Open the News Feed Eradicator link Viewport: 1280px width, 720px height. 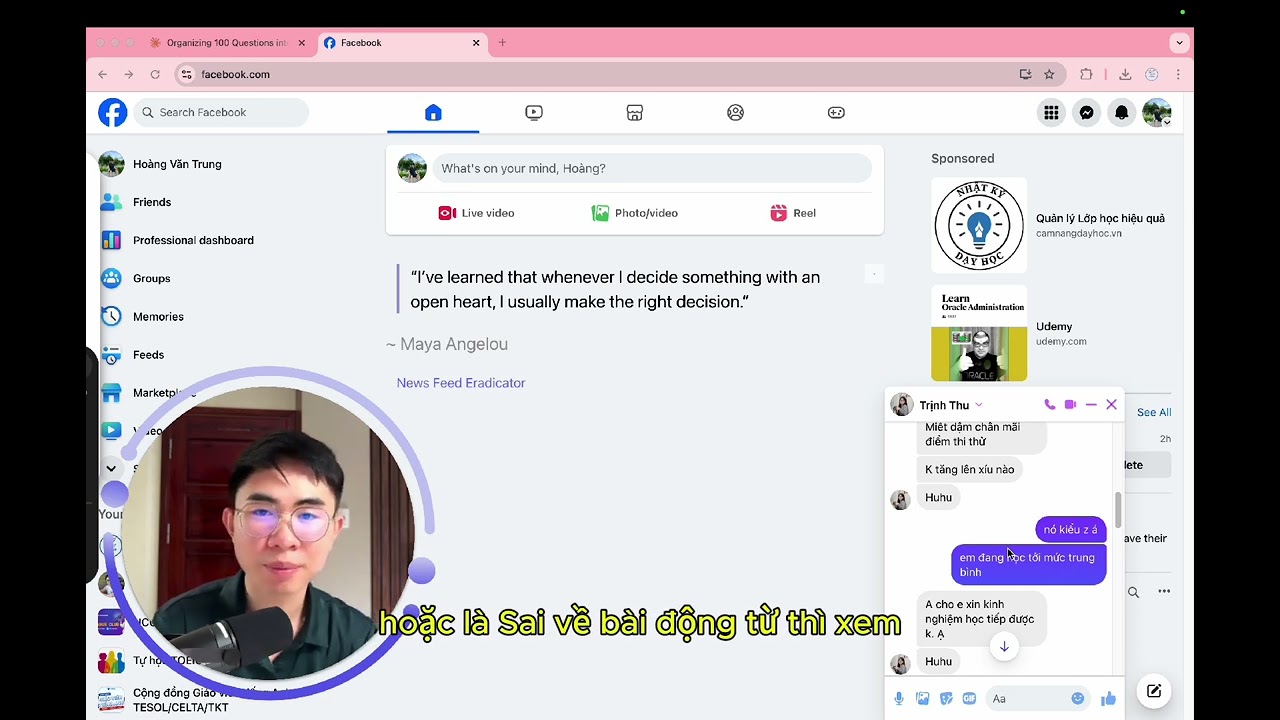460,383
